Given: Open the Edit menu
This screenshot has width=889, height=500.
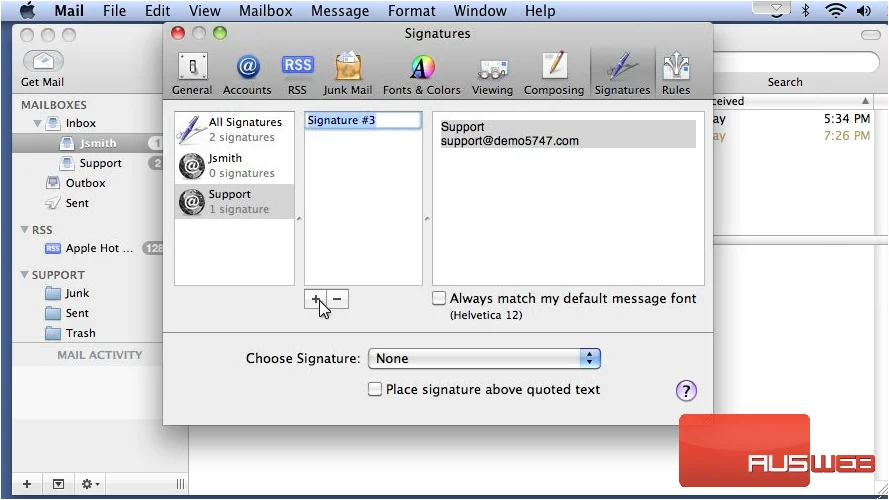Looking at the screenshot, I should tap(157, 10).
